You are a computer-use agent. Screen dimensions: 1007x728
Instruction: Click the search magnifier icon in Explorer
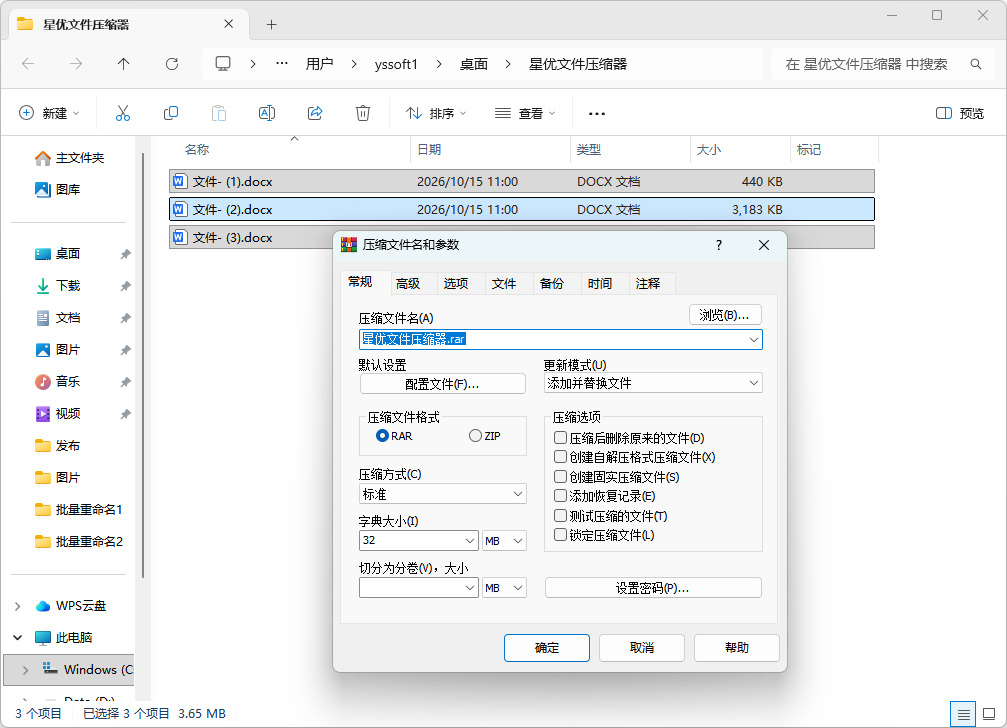pyautogui.click(x=976, y=64)
